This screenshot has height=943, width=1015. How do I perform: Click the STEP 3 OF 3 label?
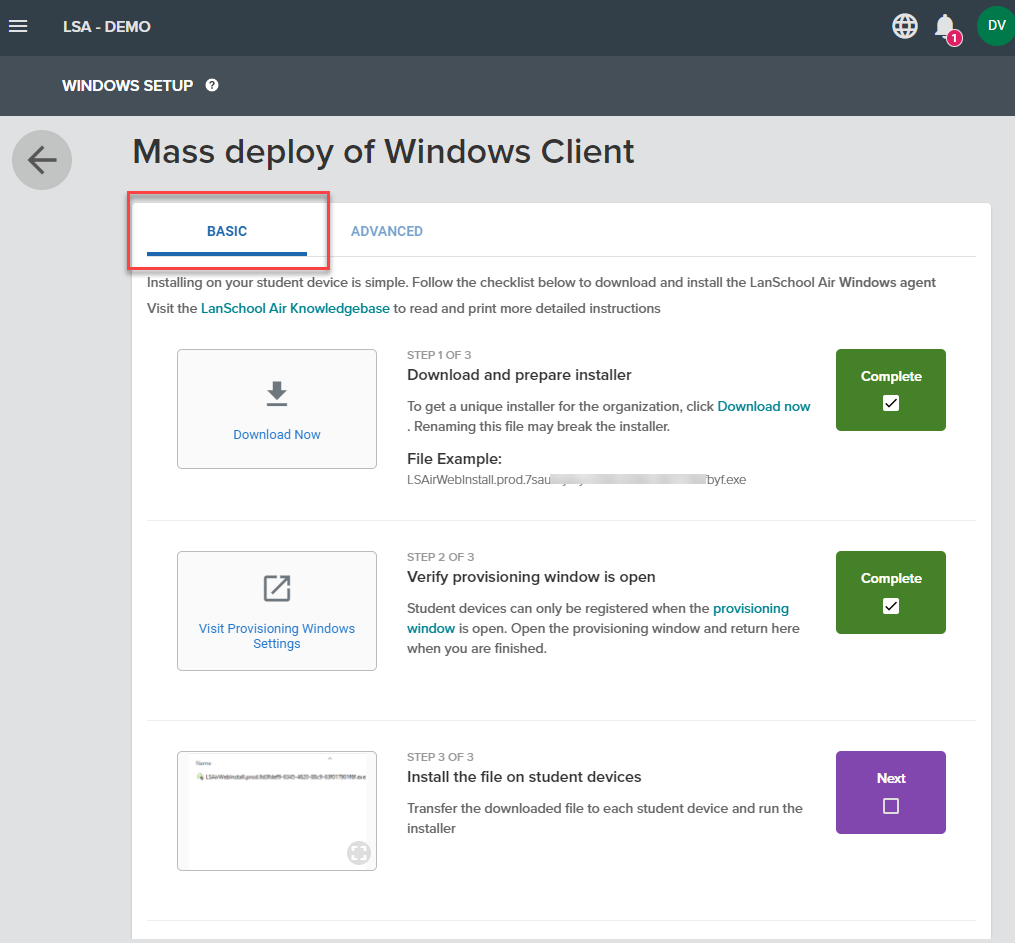point(440,757)
